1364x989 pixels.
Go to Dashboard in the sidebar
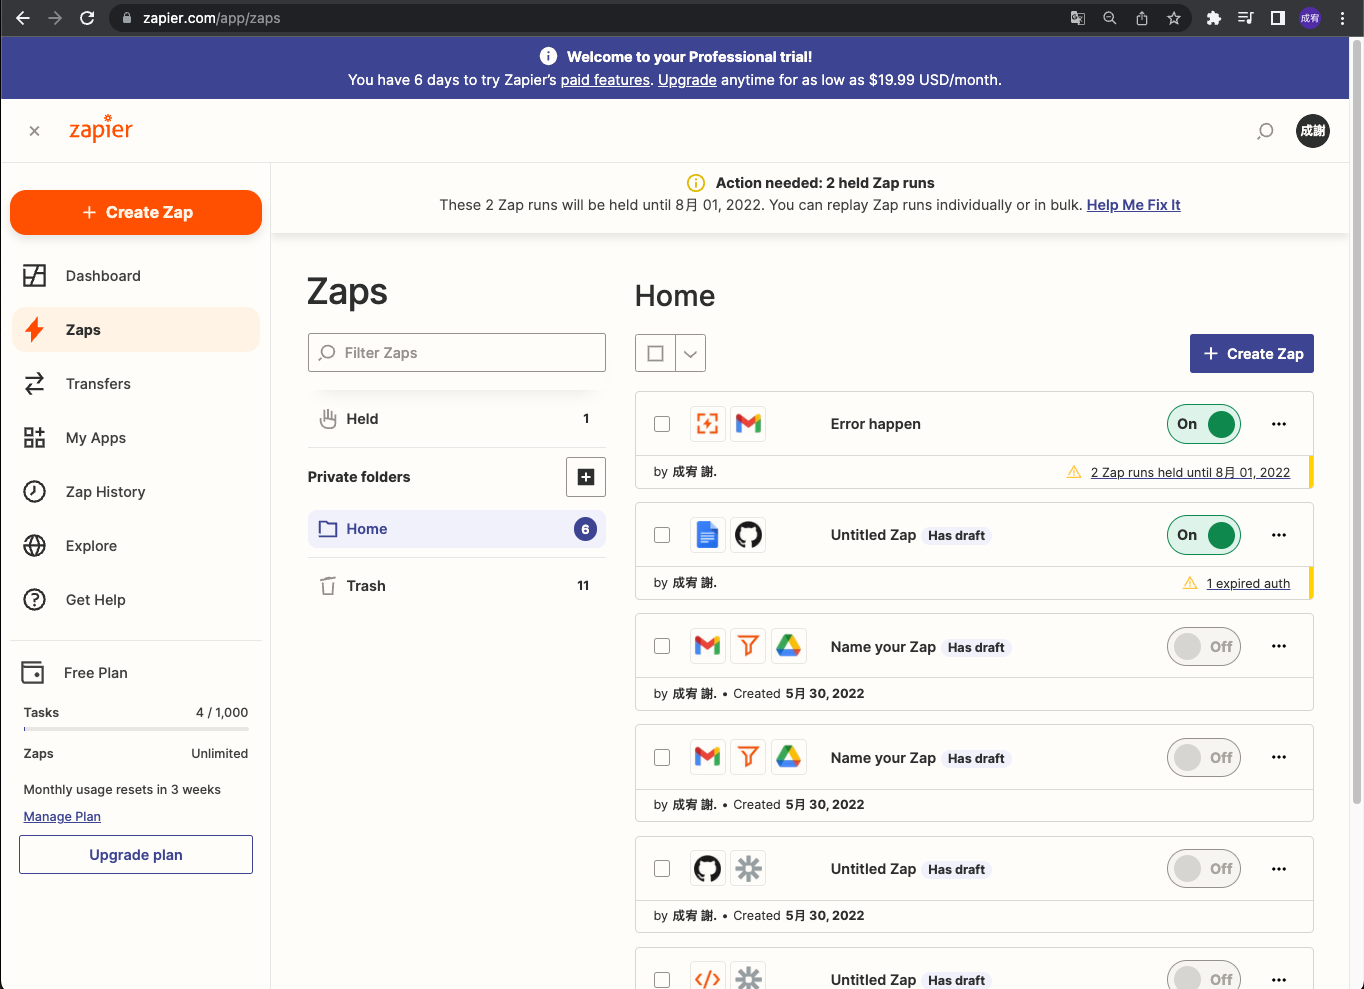136,276
